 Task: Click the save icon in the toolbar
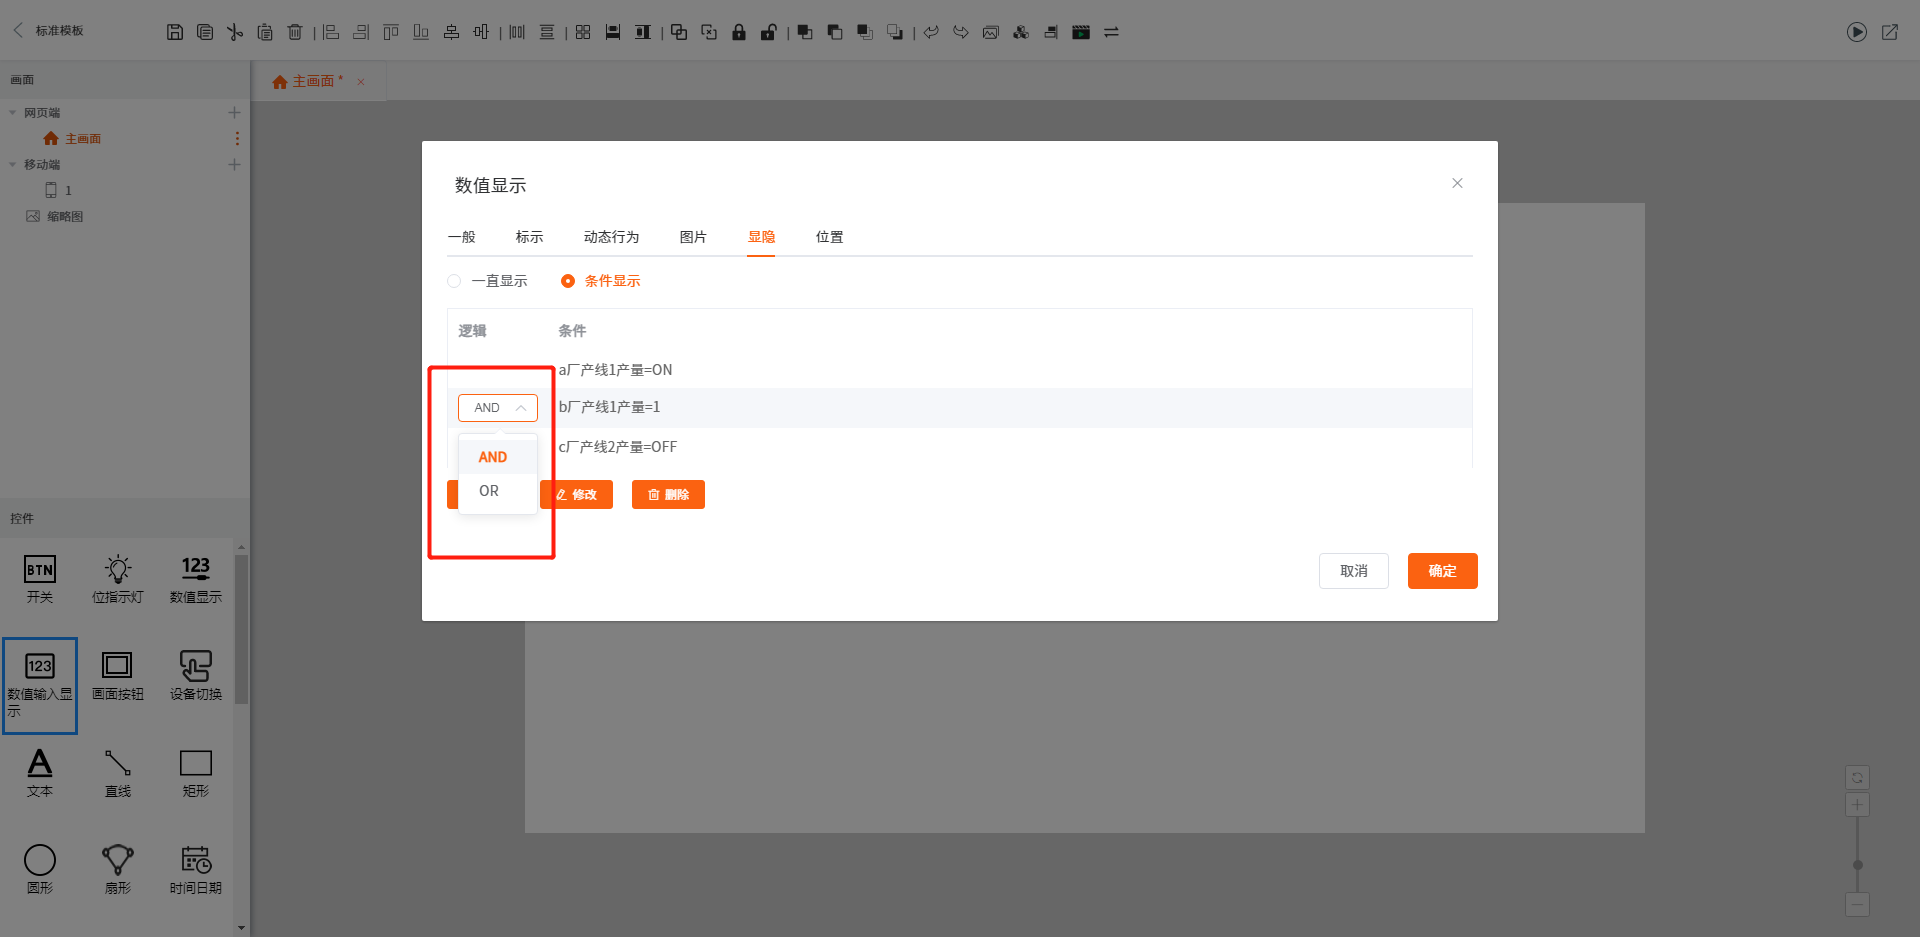point(175,32)
